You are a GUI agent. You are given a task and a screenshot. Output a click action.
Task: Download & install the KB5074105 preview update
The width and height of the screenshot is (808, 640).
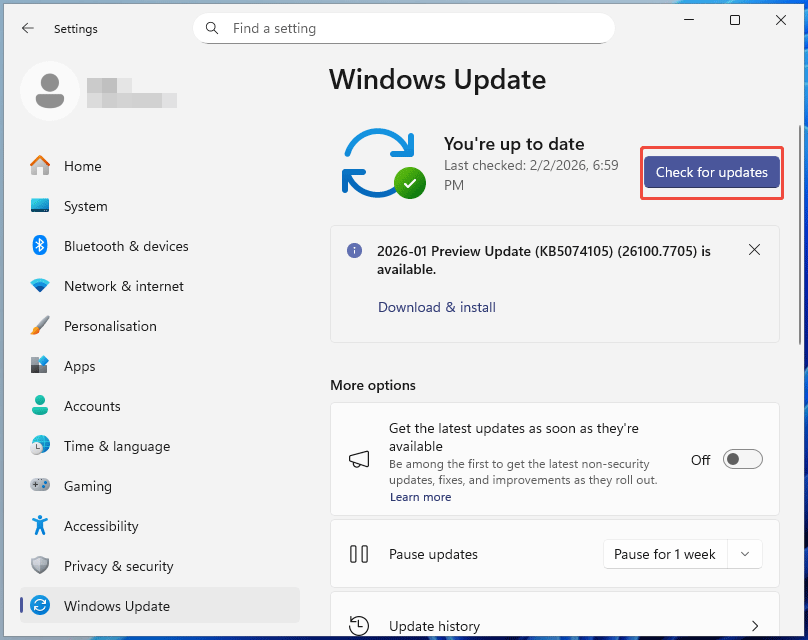[437, 307]
